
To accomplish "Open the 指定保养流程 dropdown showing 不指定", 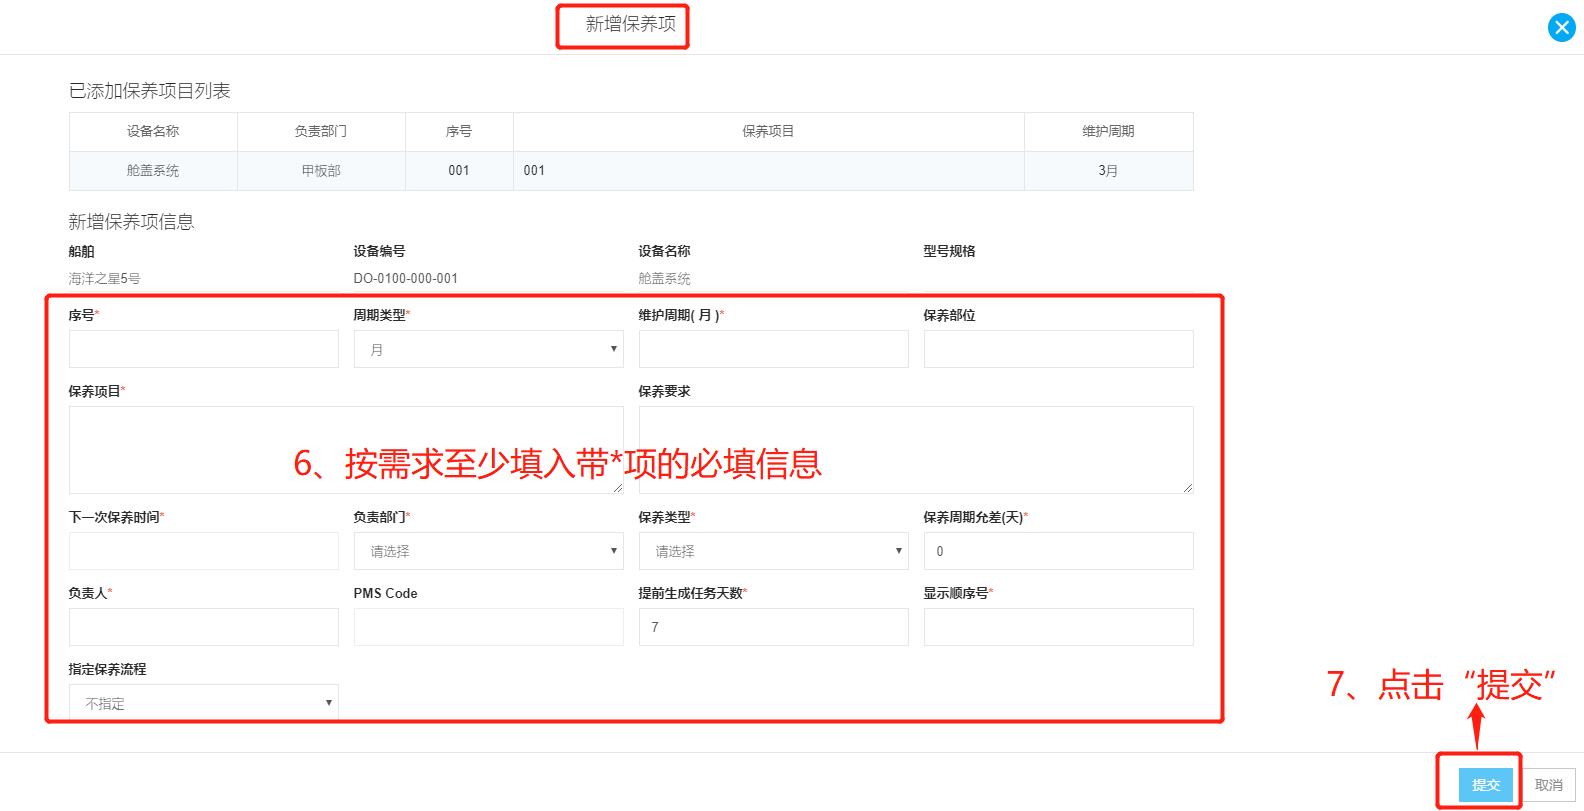I will (204, 703).
